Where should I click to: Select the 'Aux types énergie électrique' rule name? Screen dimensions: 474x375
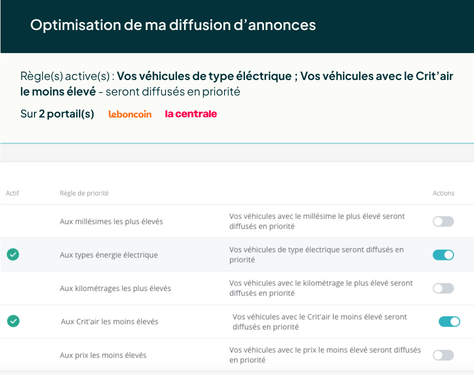click(109, 255)
